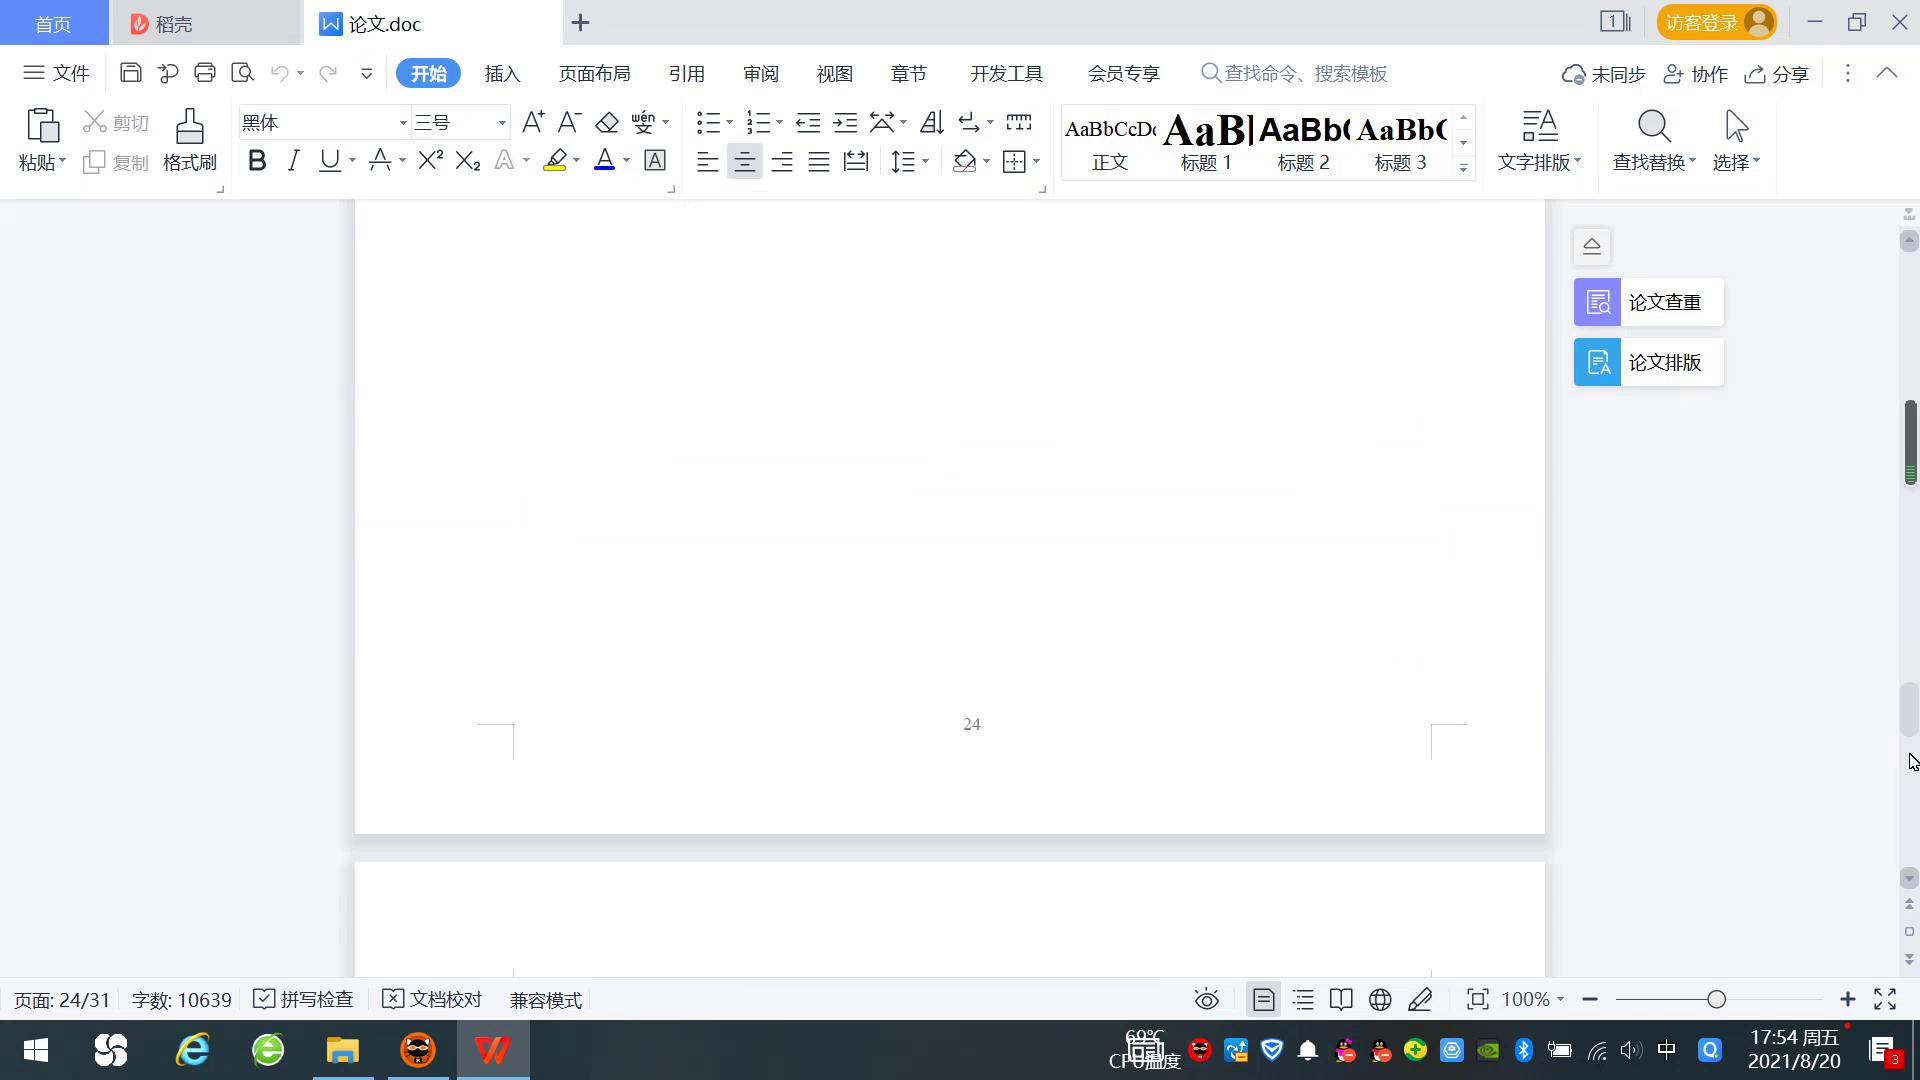Click the clear formatting eraser icon
Image resolution: width=1920 pixels, height=1080 pixels.
pyautogui.click(x=607, y=122)
